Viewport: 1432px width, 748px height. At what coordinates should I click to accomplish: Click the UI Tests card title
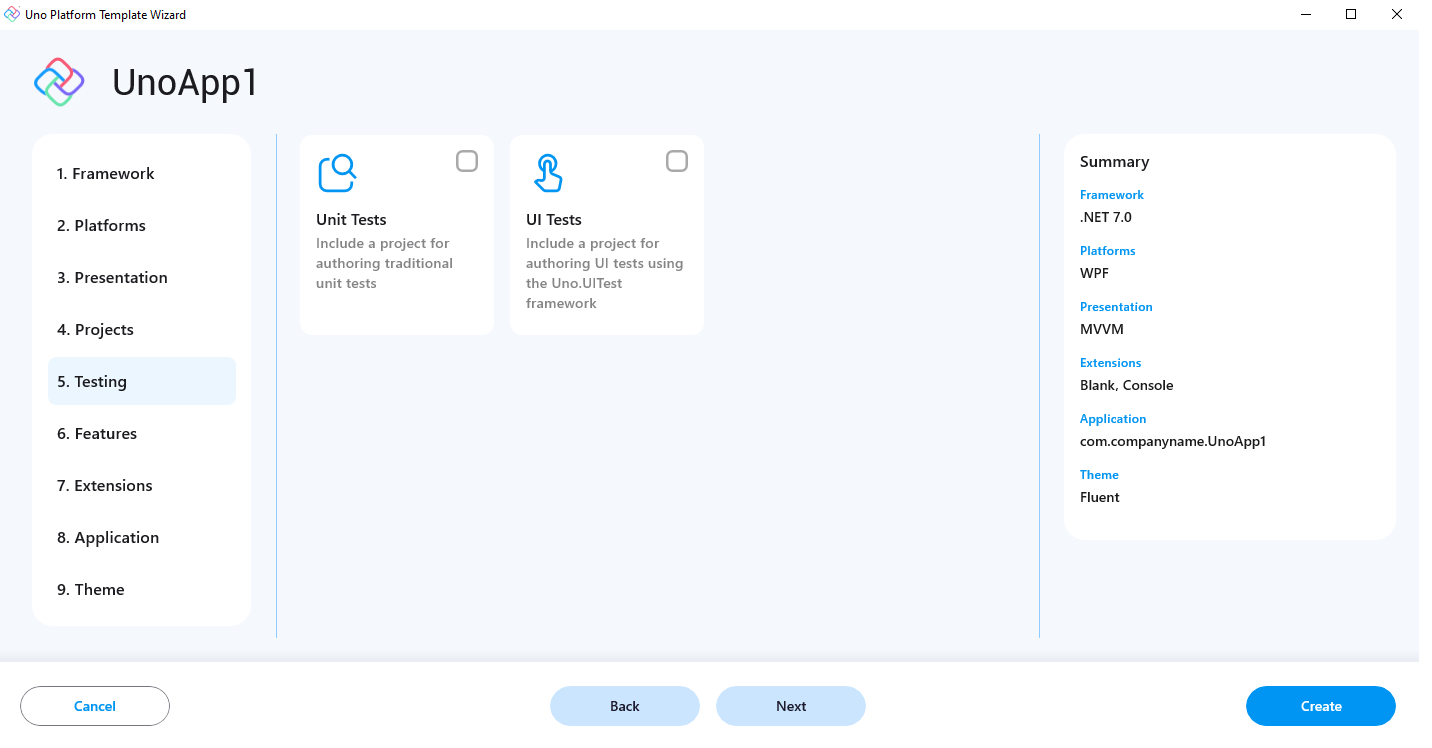coord(554,219)
